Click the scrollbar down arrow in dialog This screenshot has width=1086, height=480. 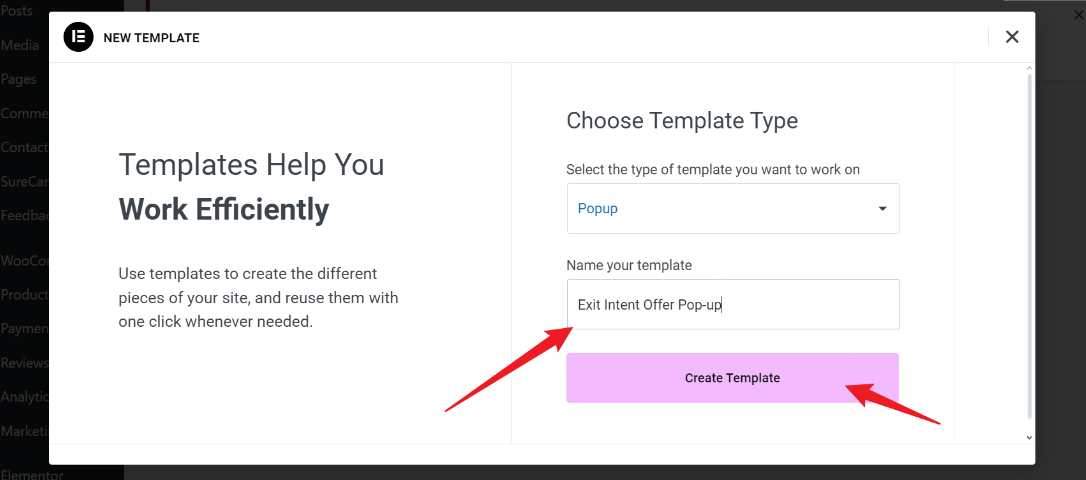pyautogui.click(x=1030, y=437)
